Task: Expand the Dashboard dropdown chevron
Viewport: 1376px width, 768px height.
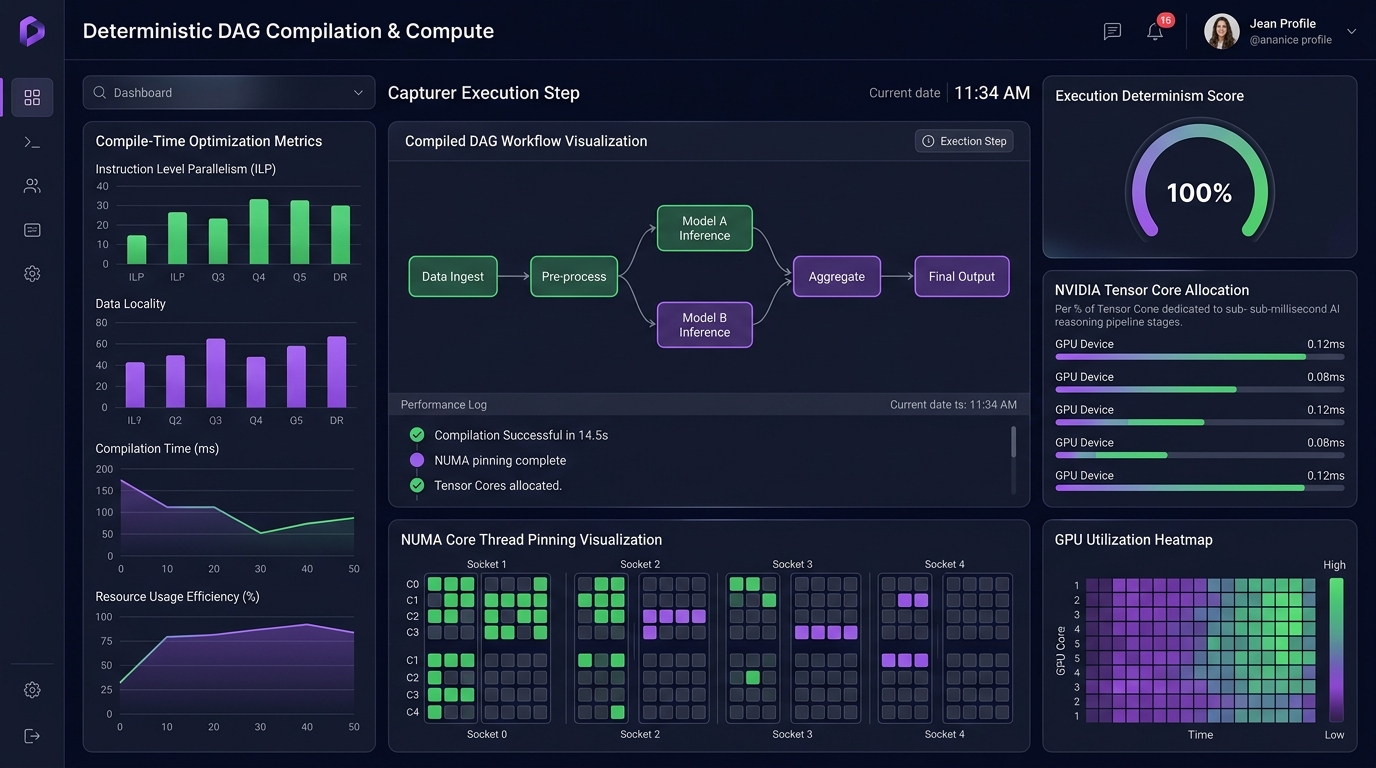Action: pos(358,93)
